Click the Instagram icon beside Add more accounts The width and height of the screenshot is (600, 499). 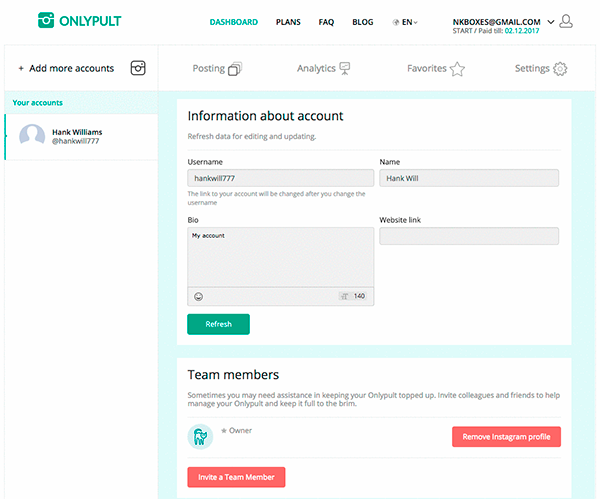coord(138,68)
